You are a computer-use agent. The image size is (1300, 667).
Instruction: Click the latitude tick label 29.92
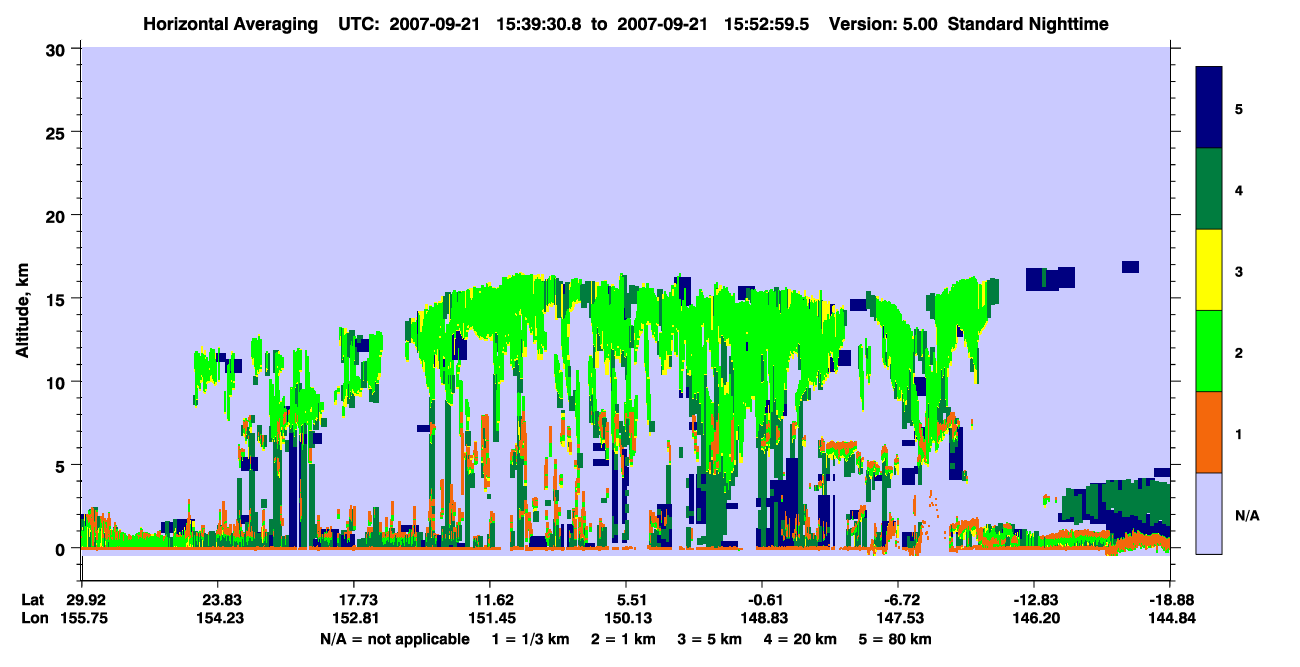pos(81,600)
